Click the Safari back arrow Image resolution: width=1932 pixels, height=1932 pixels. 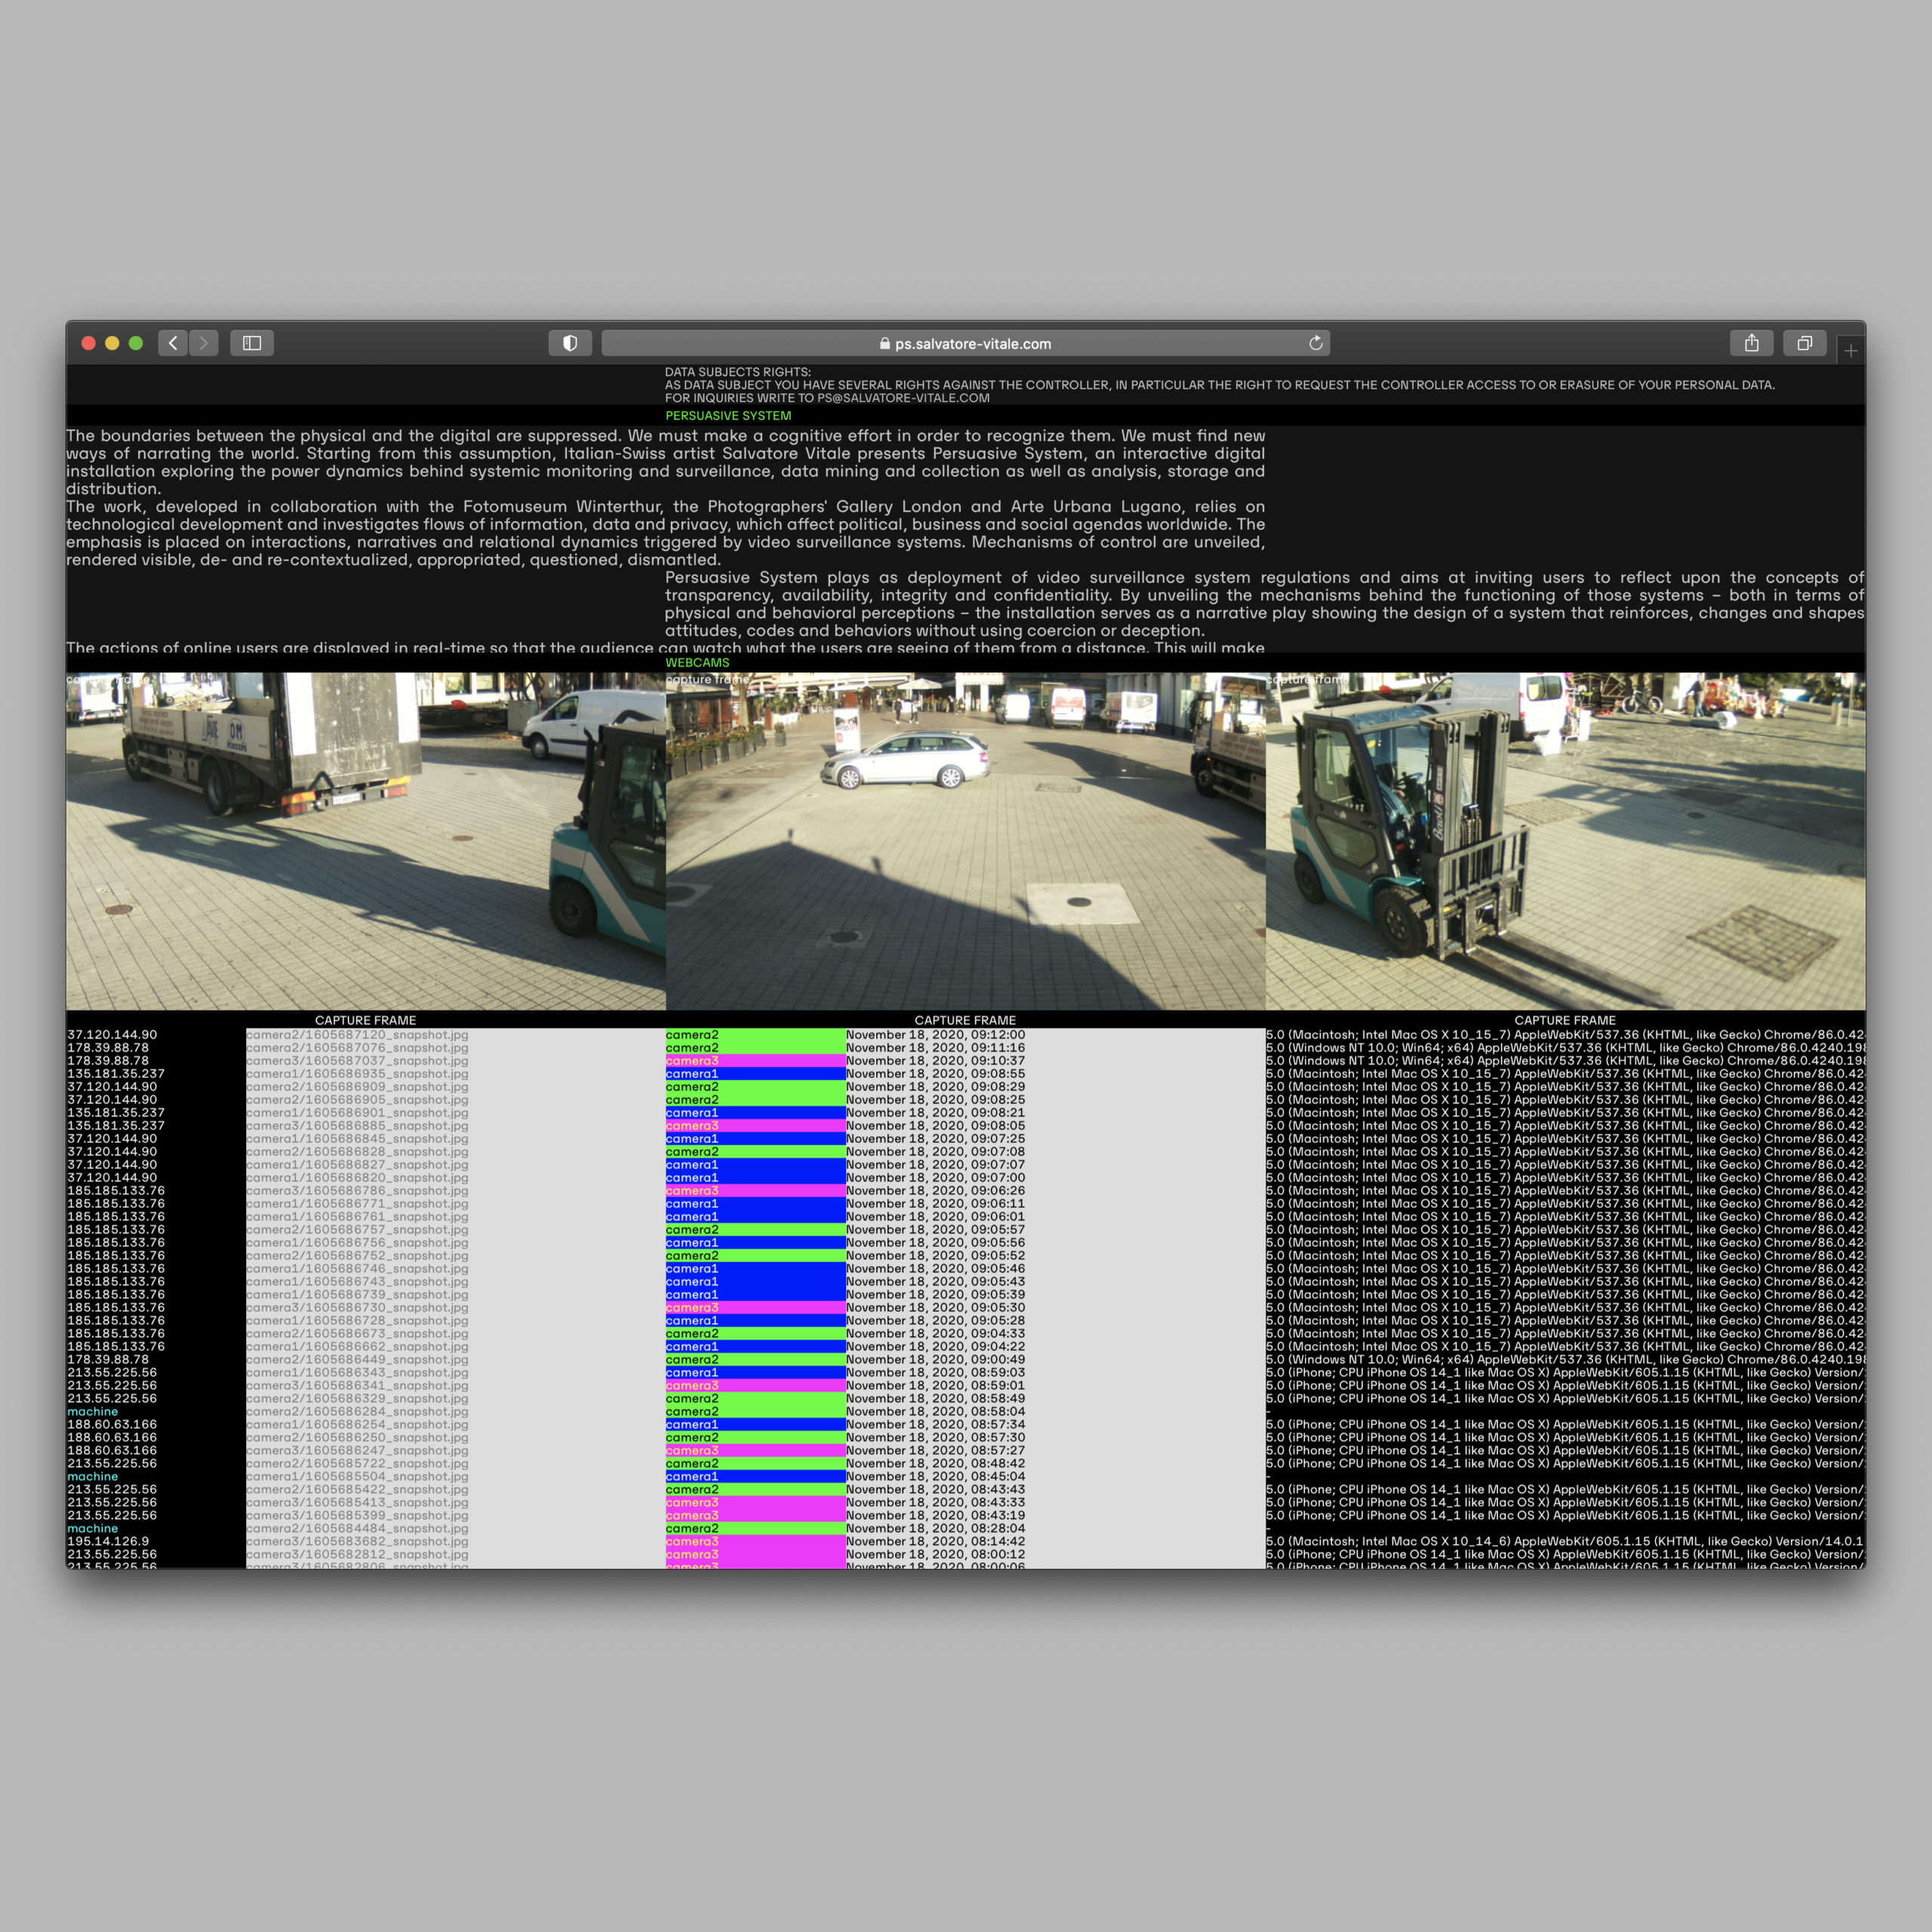click(173, 343)
